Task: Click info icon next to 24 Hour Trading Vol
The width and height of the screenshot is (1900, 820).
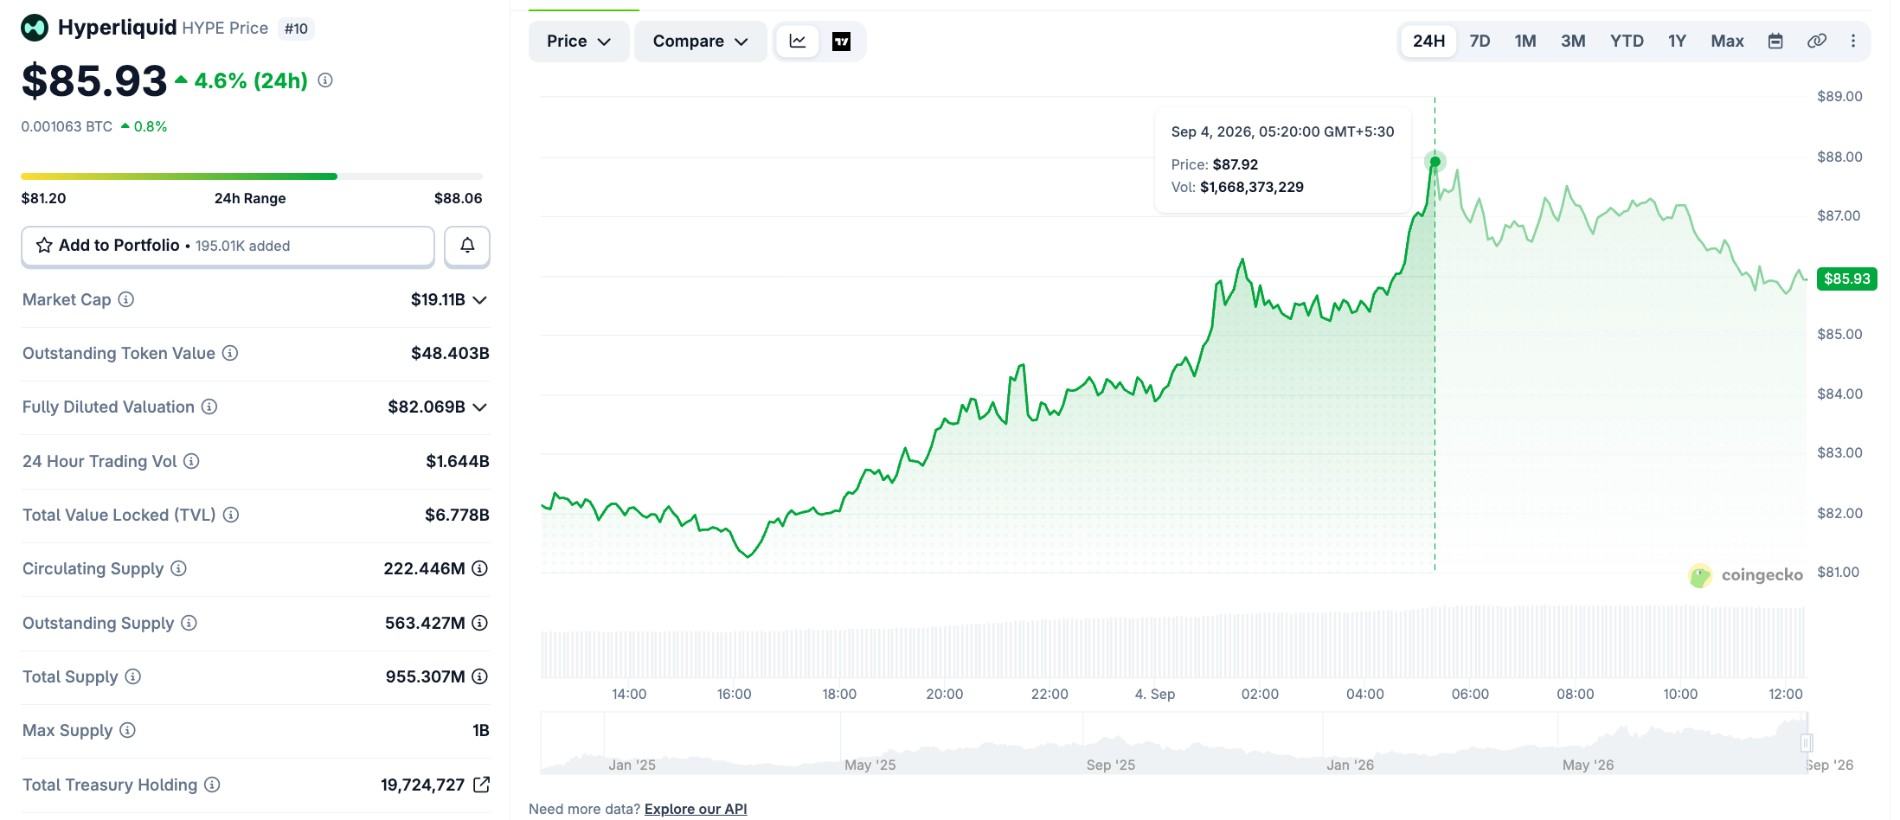Action: pos(191,461)
